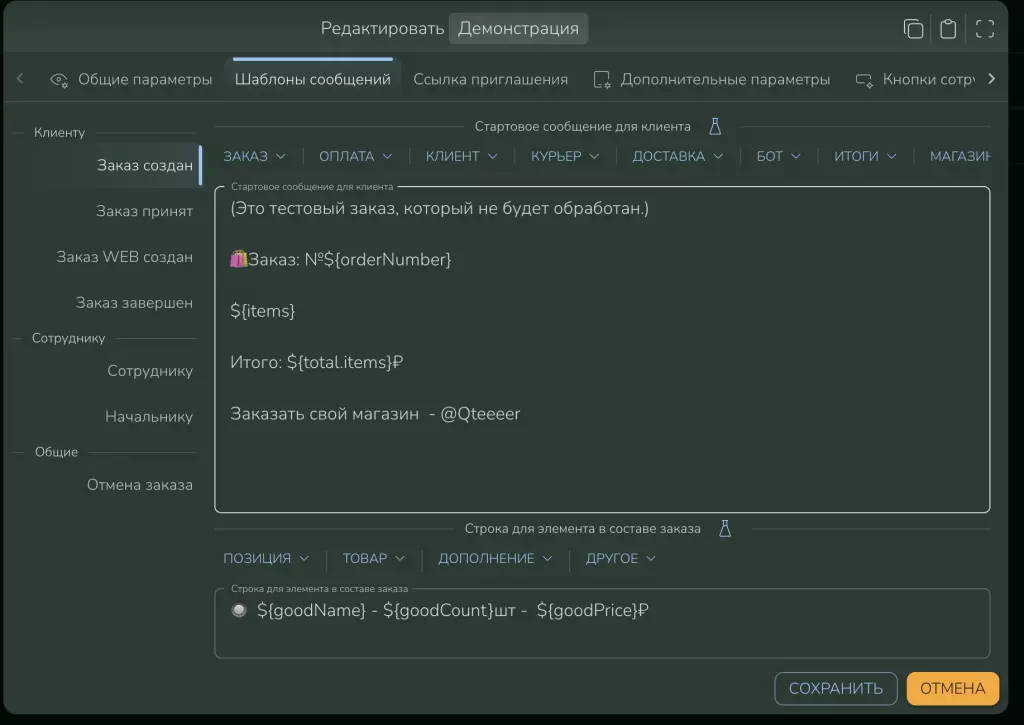Expand the ИТОГИ variables dropdown

(x=865, y=156)
